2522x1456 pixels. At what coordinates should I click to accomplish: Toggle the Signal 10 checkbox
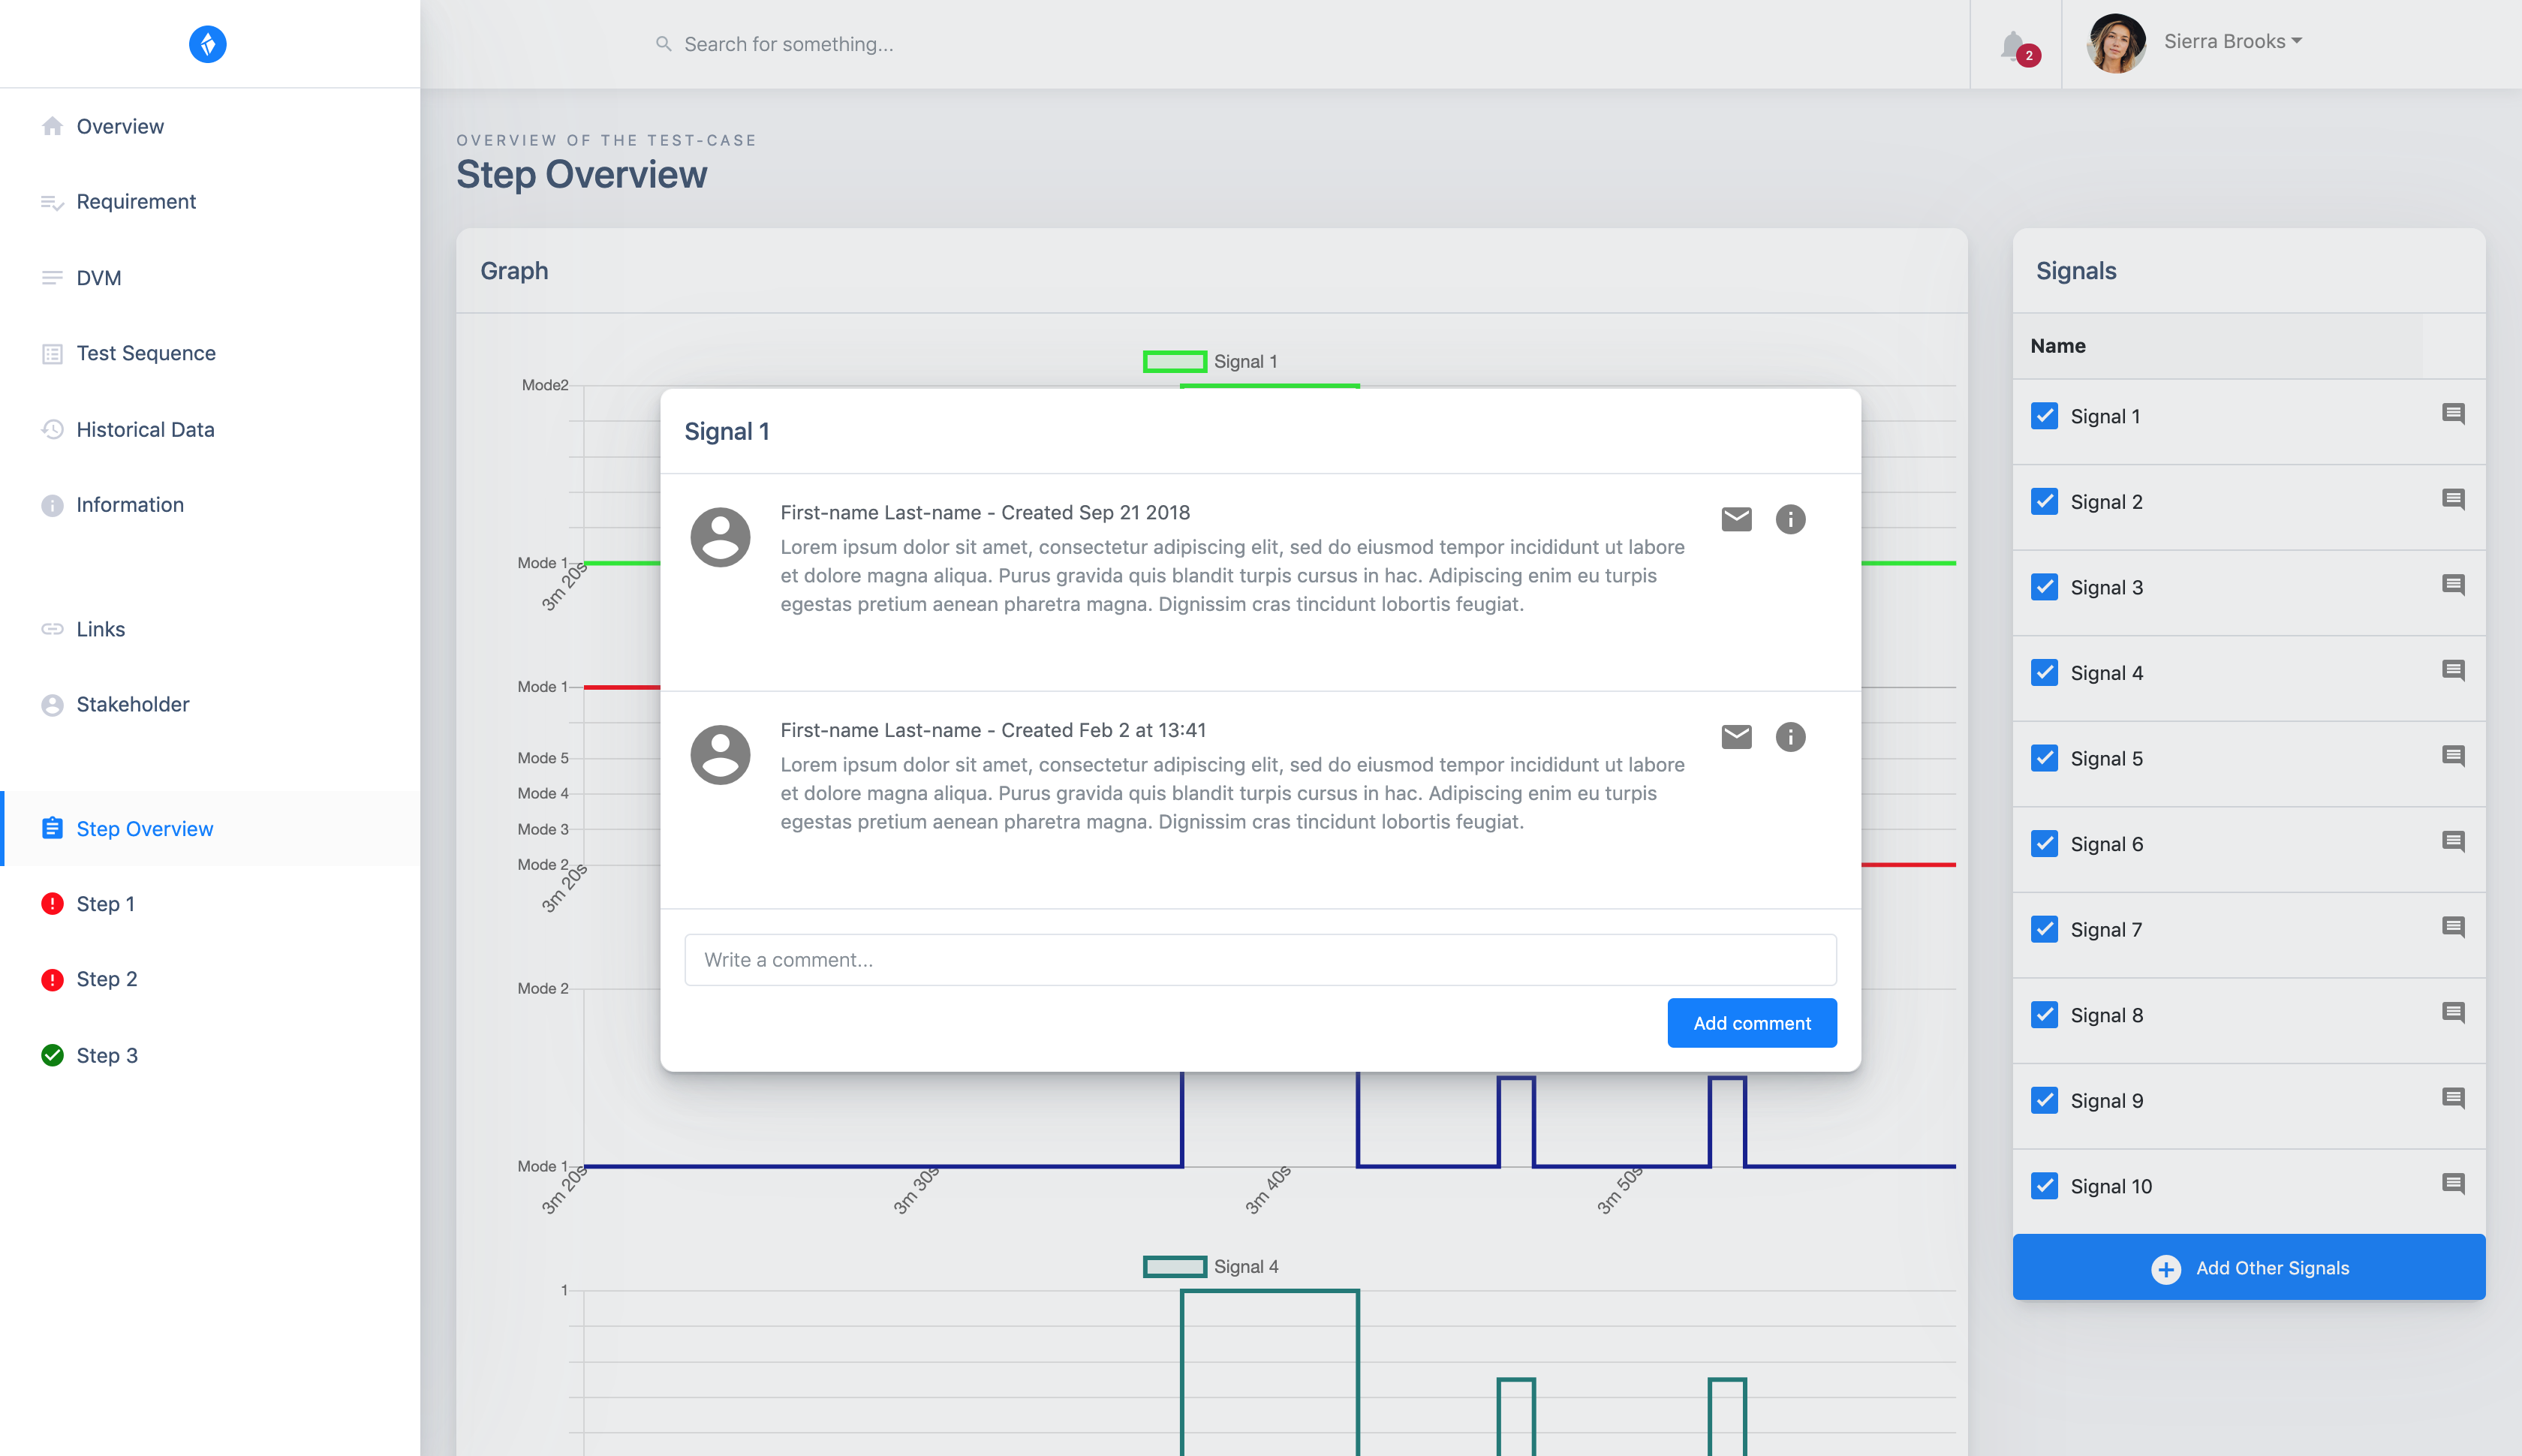[x=2045, y=1186]
